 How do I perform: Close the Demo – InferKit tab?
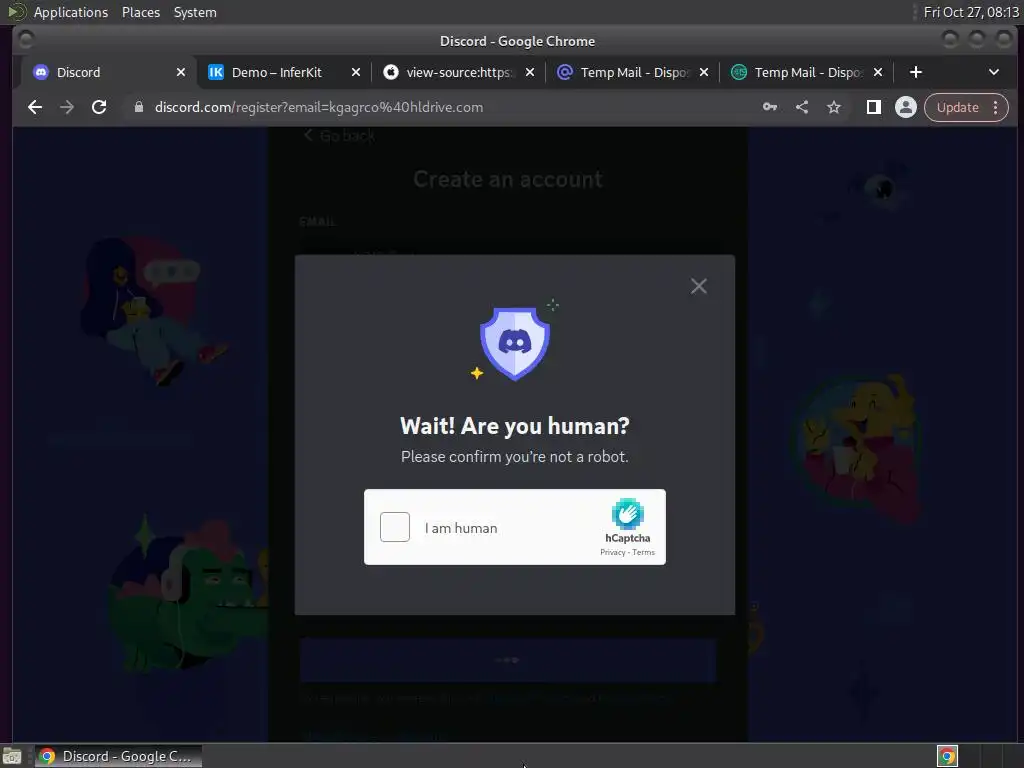356,72
